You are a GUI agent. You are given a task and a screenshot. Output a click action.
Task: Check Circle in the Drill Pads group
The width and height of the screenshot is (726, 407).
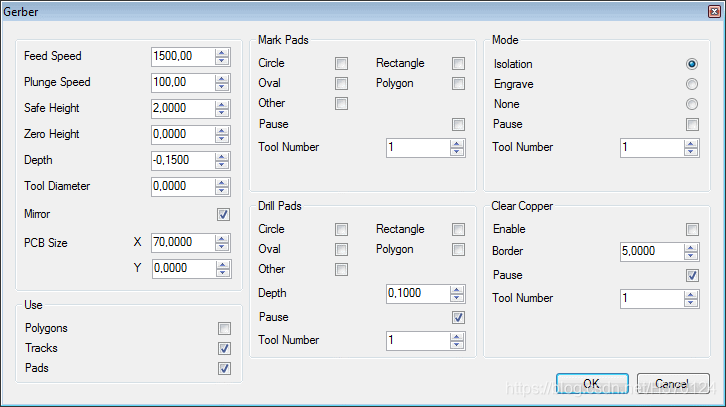point(341,230)
